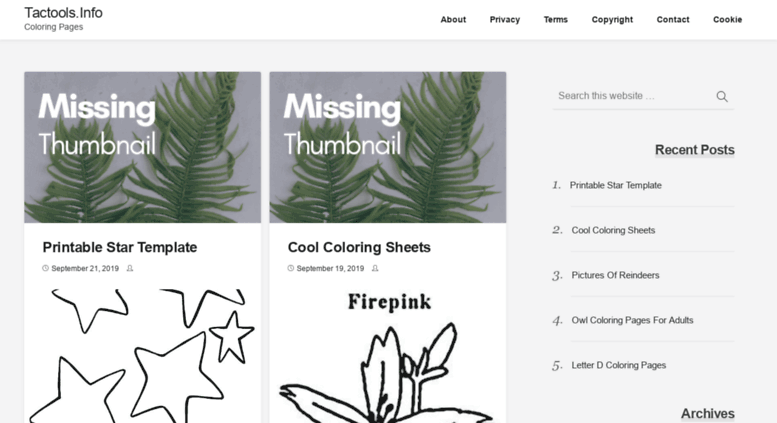Image resolution: width=777 pixels, height=423 pixels.
Task: Click author icon on Cool Coloring Sheets post
Action: 375,268
